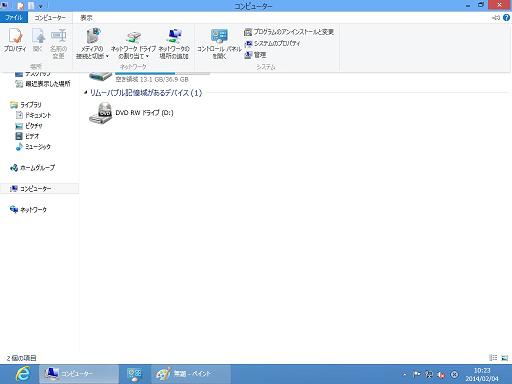Image resolution: width=512 pixels, height=384 pixels.
Task: Launch Internet Explorer from the taskbar
Action: click(x=23, y=374)
